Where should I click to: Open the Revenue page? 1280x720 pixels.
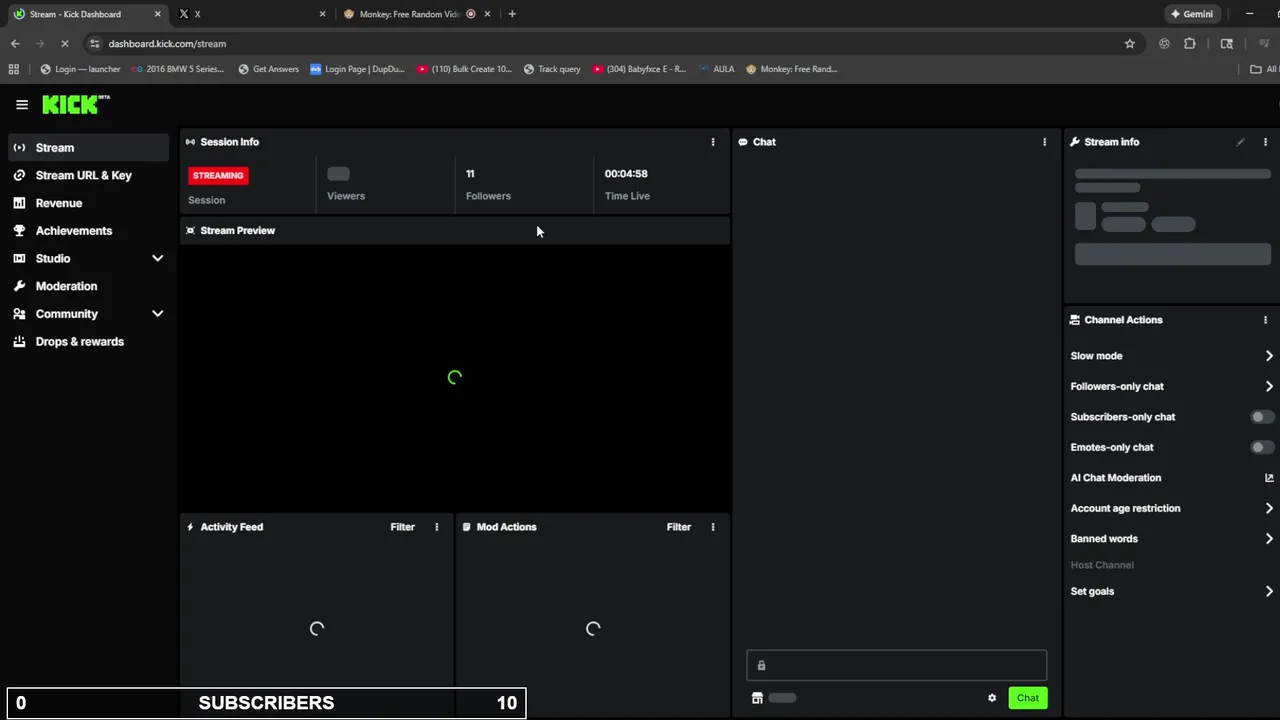tap(59, 203)
